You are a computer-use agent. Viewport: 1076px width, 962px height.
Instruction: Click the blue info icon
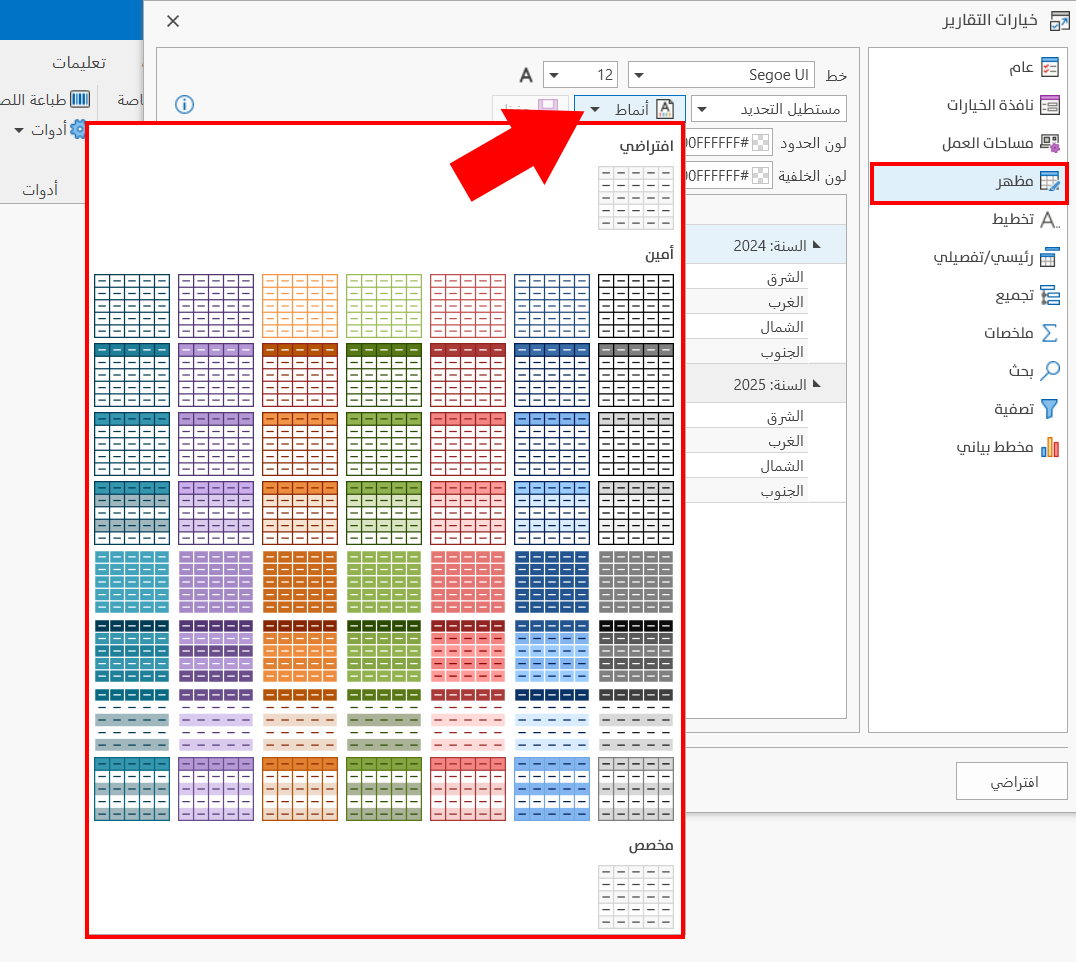tap(184, 104)
